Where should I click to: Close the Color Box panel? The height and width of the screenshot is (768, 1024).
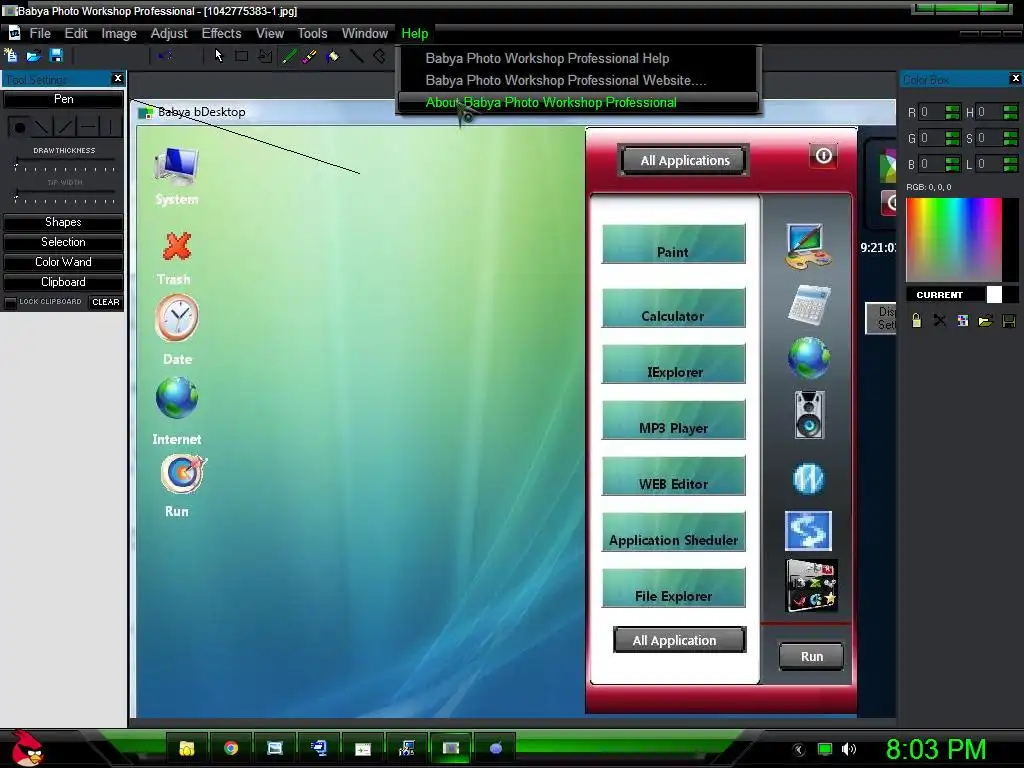tap(1016, 78)
